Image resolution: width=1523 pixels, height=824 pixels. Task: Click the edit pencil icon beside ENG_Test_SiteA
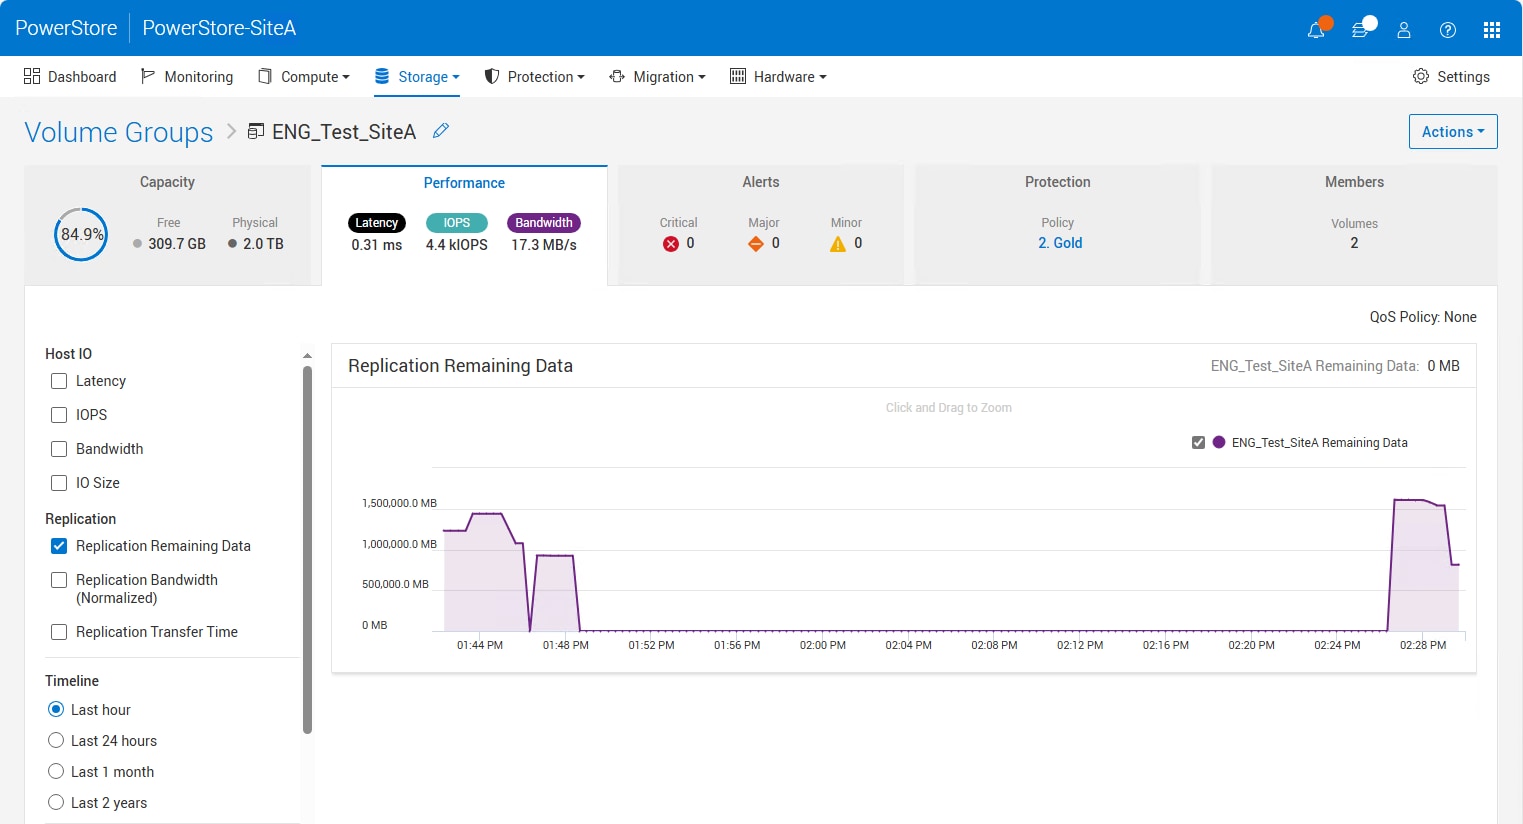(440, 131)
